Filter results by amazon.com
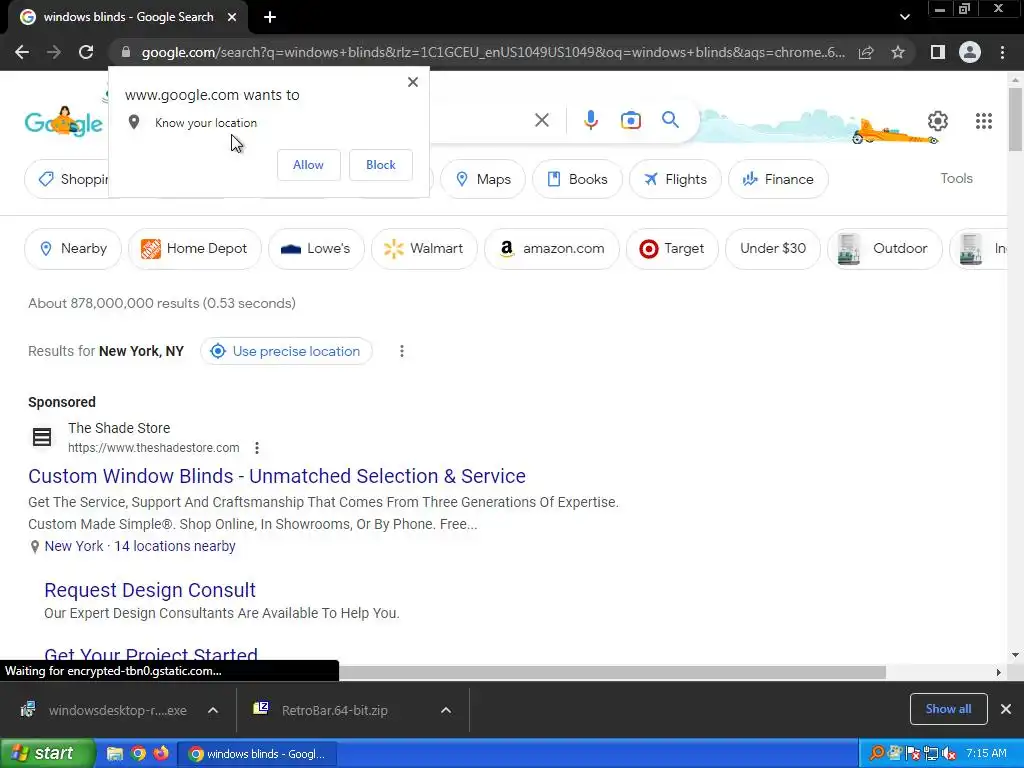The image size is (1024, 768). click(x=552, y=249)
